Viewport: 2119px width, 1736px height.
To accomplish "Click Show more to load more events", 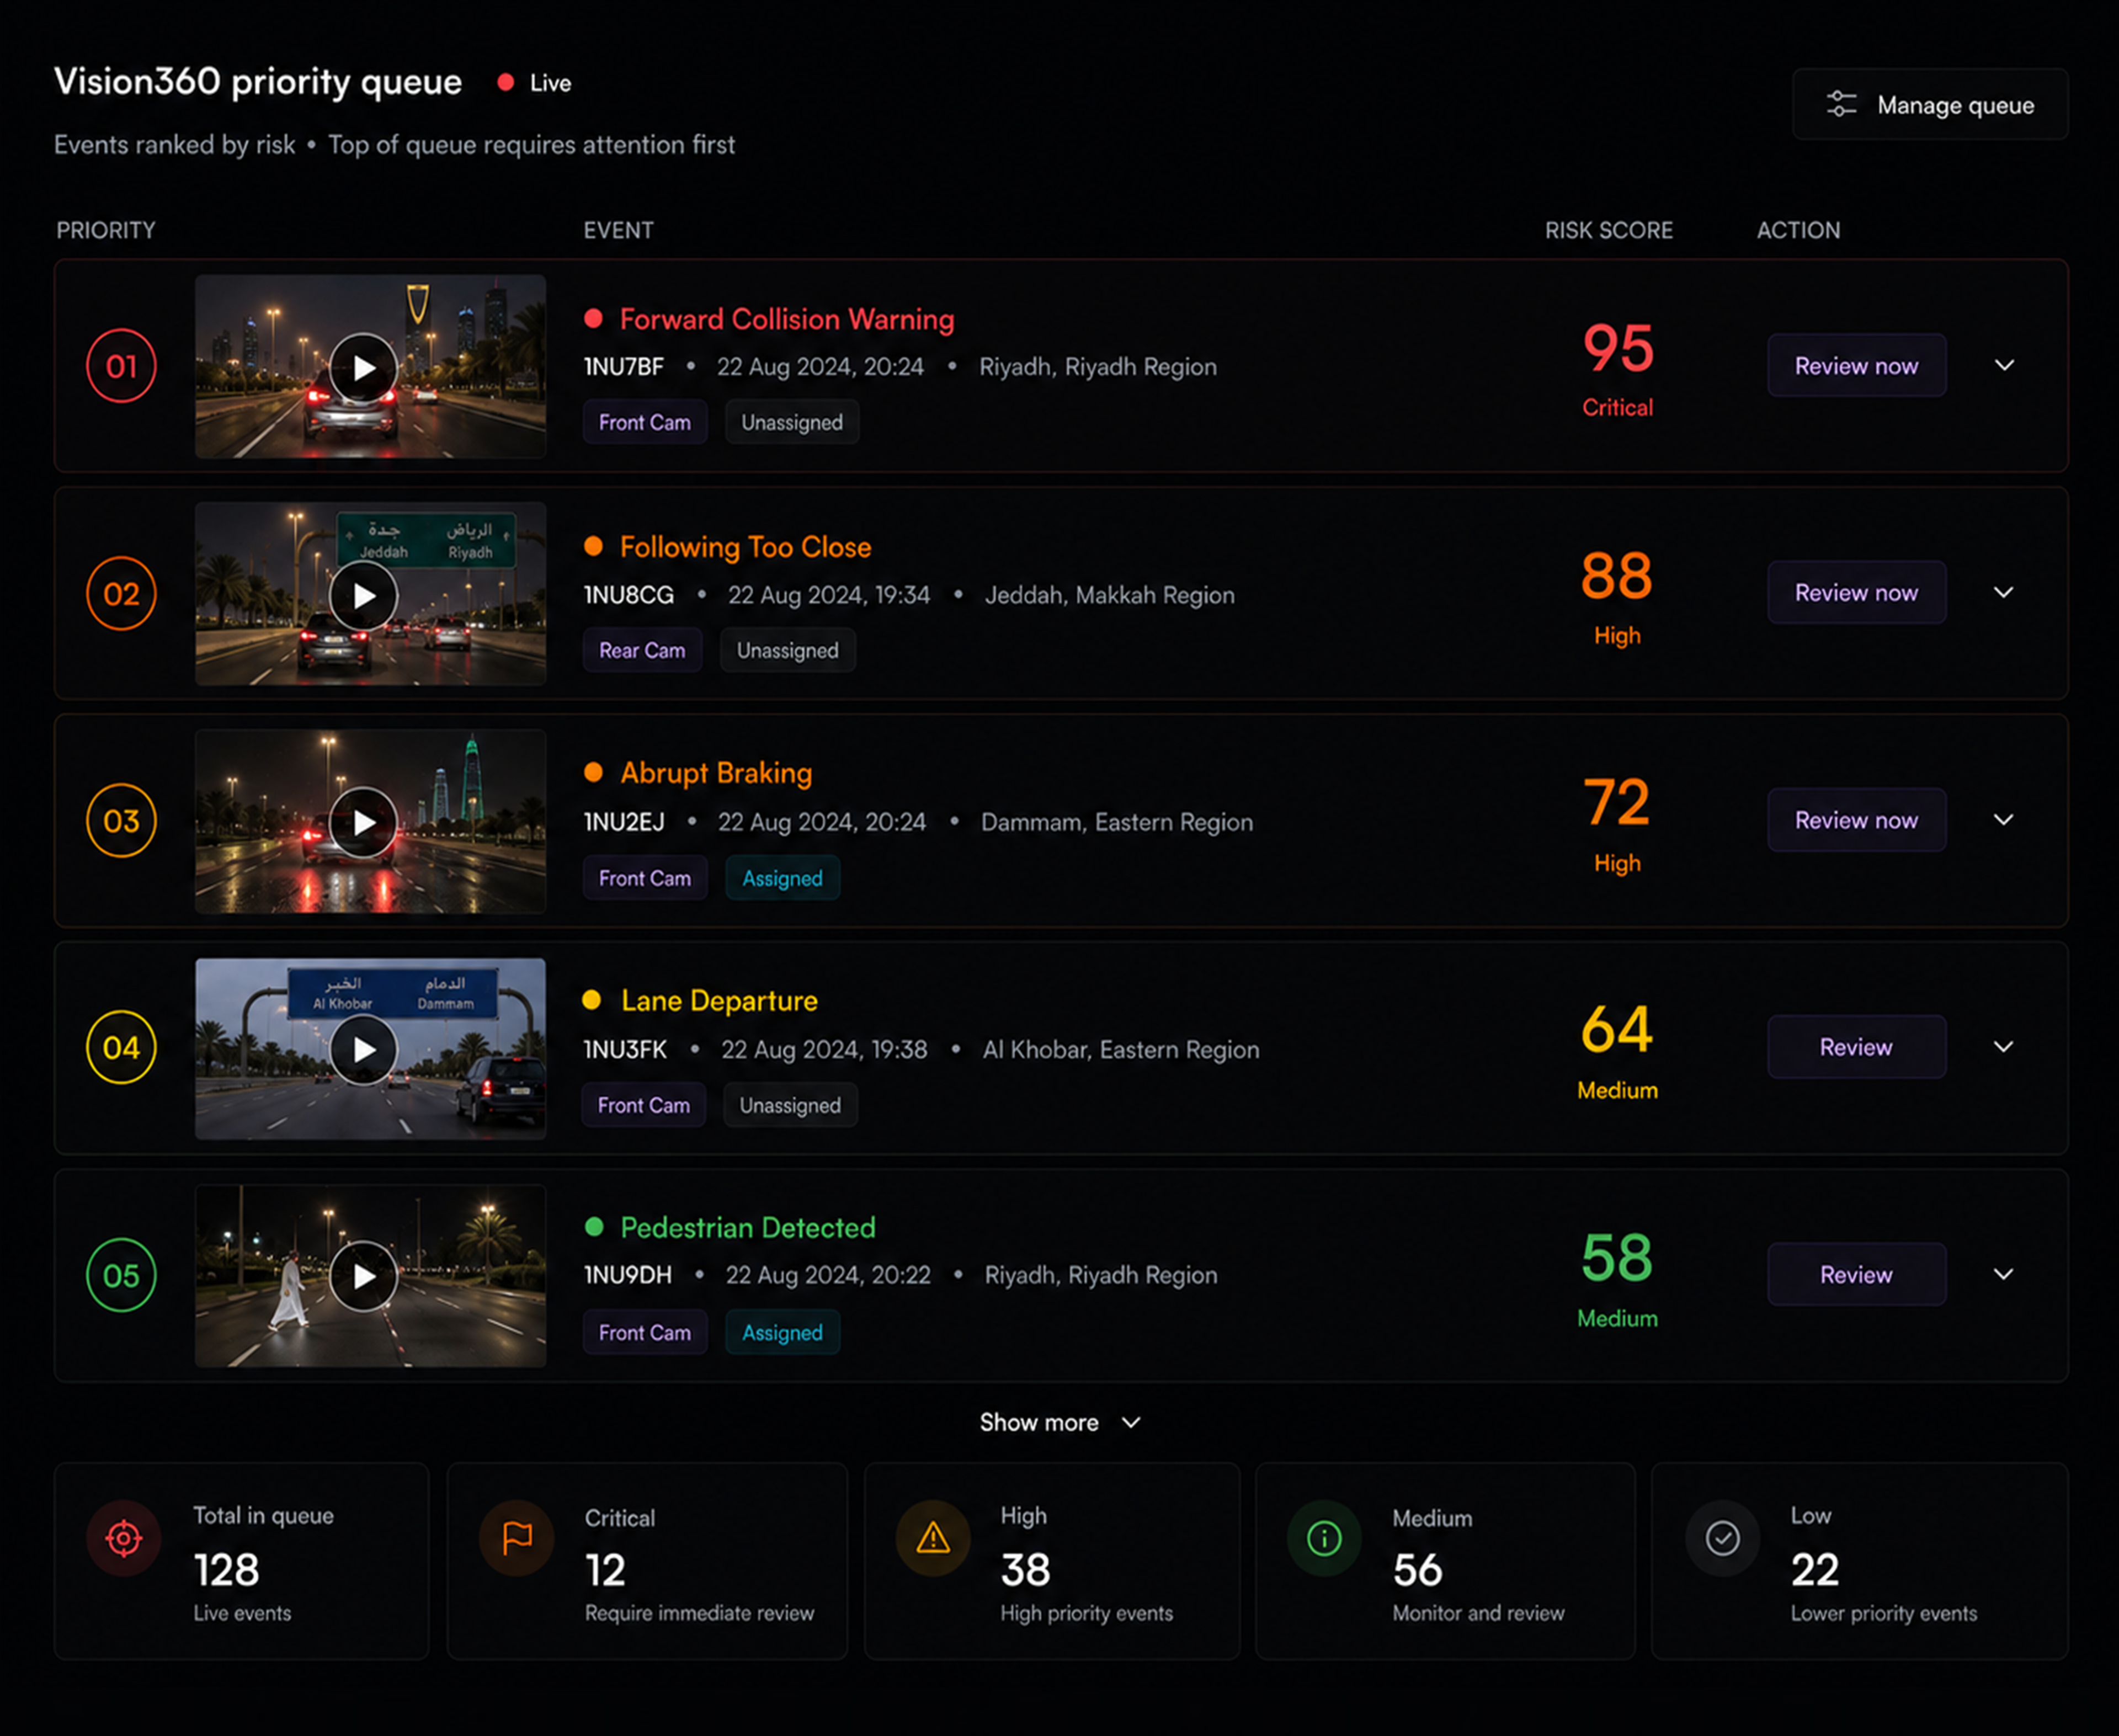I will [x=1060, y=1422].
